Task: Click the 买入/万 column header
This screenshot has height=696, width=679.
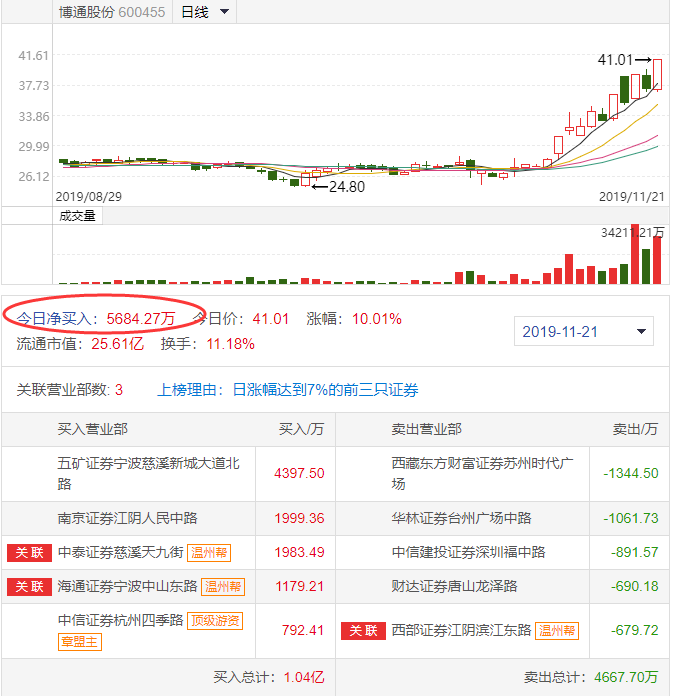Action: coord(301,429)
